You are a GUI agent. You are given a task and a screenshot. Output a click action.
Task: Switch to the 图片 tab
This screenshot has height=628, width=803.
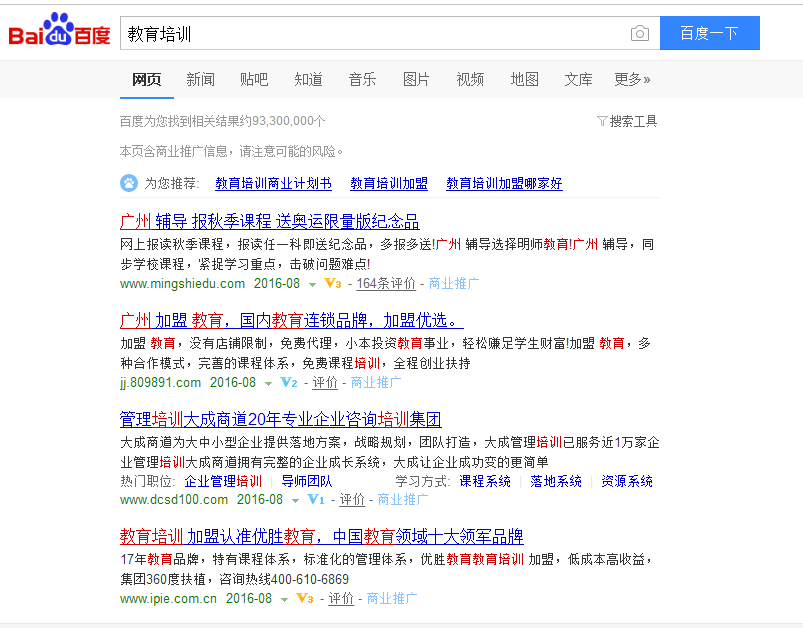[416, 79]
